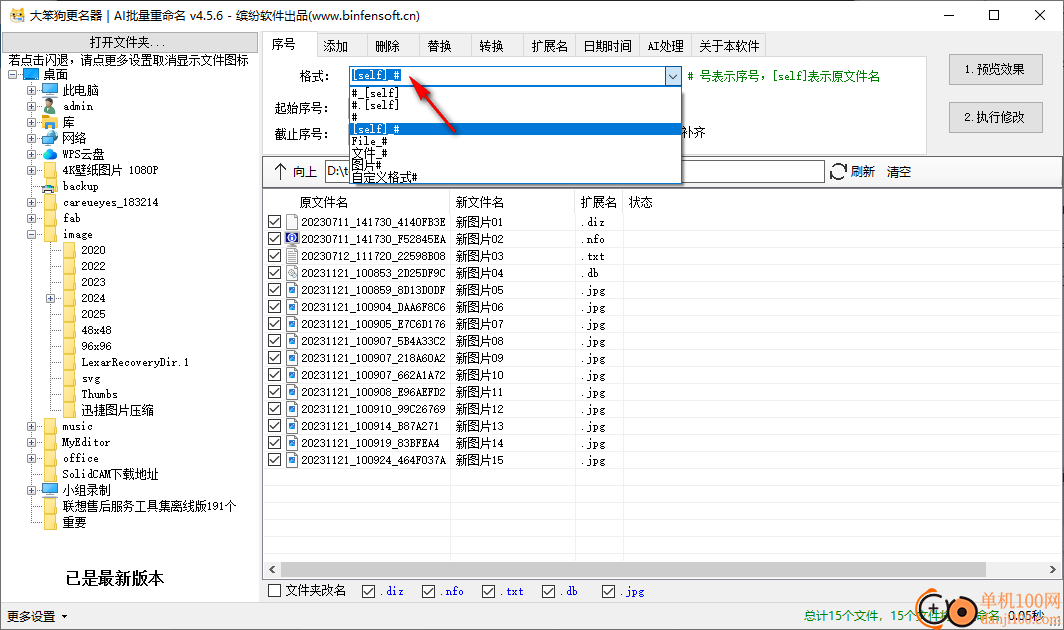Select the 迅捷图片压缩 folder
The image size is (1064, 630).
(117, 410)
